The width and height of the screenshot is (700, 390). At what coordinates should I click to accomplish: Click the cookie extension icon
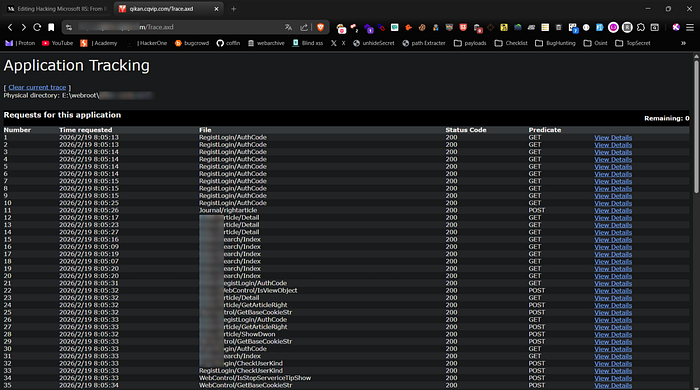(x=422, y=27)
